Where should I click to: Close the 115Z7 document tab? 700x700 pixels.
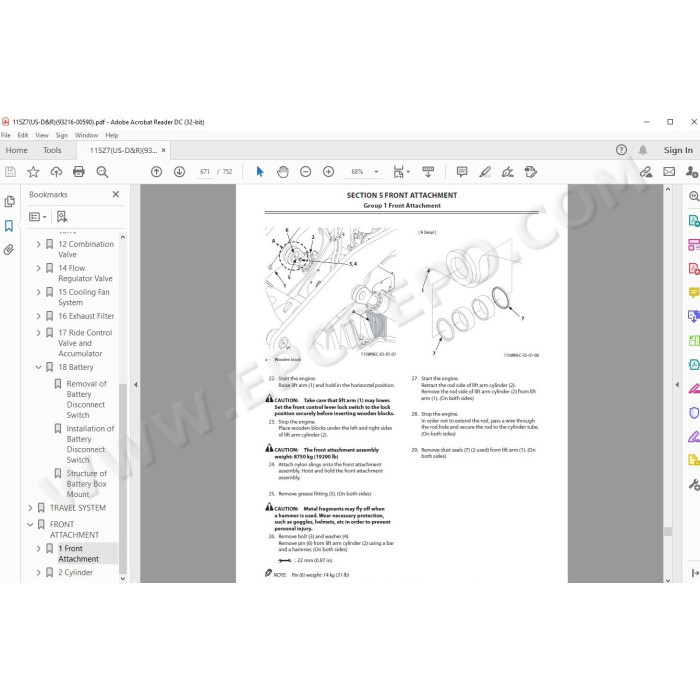[x=163, y=150]
